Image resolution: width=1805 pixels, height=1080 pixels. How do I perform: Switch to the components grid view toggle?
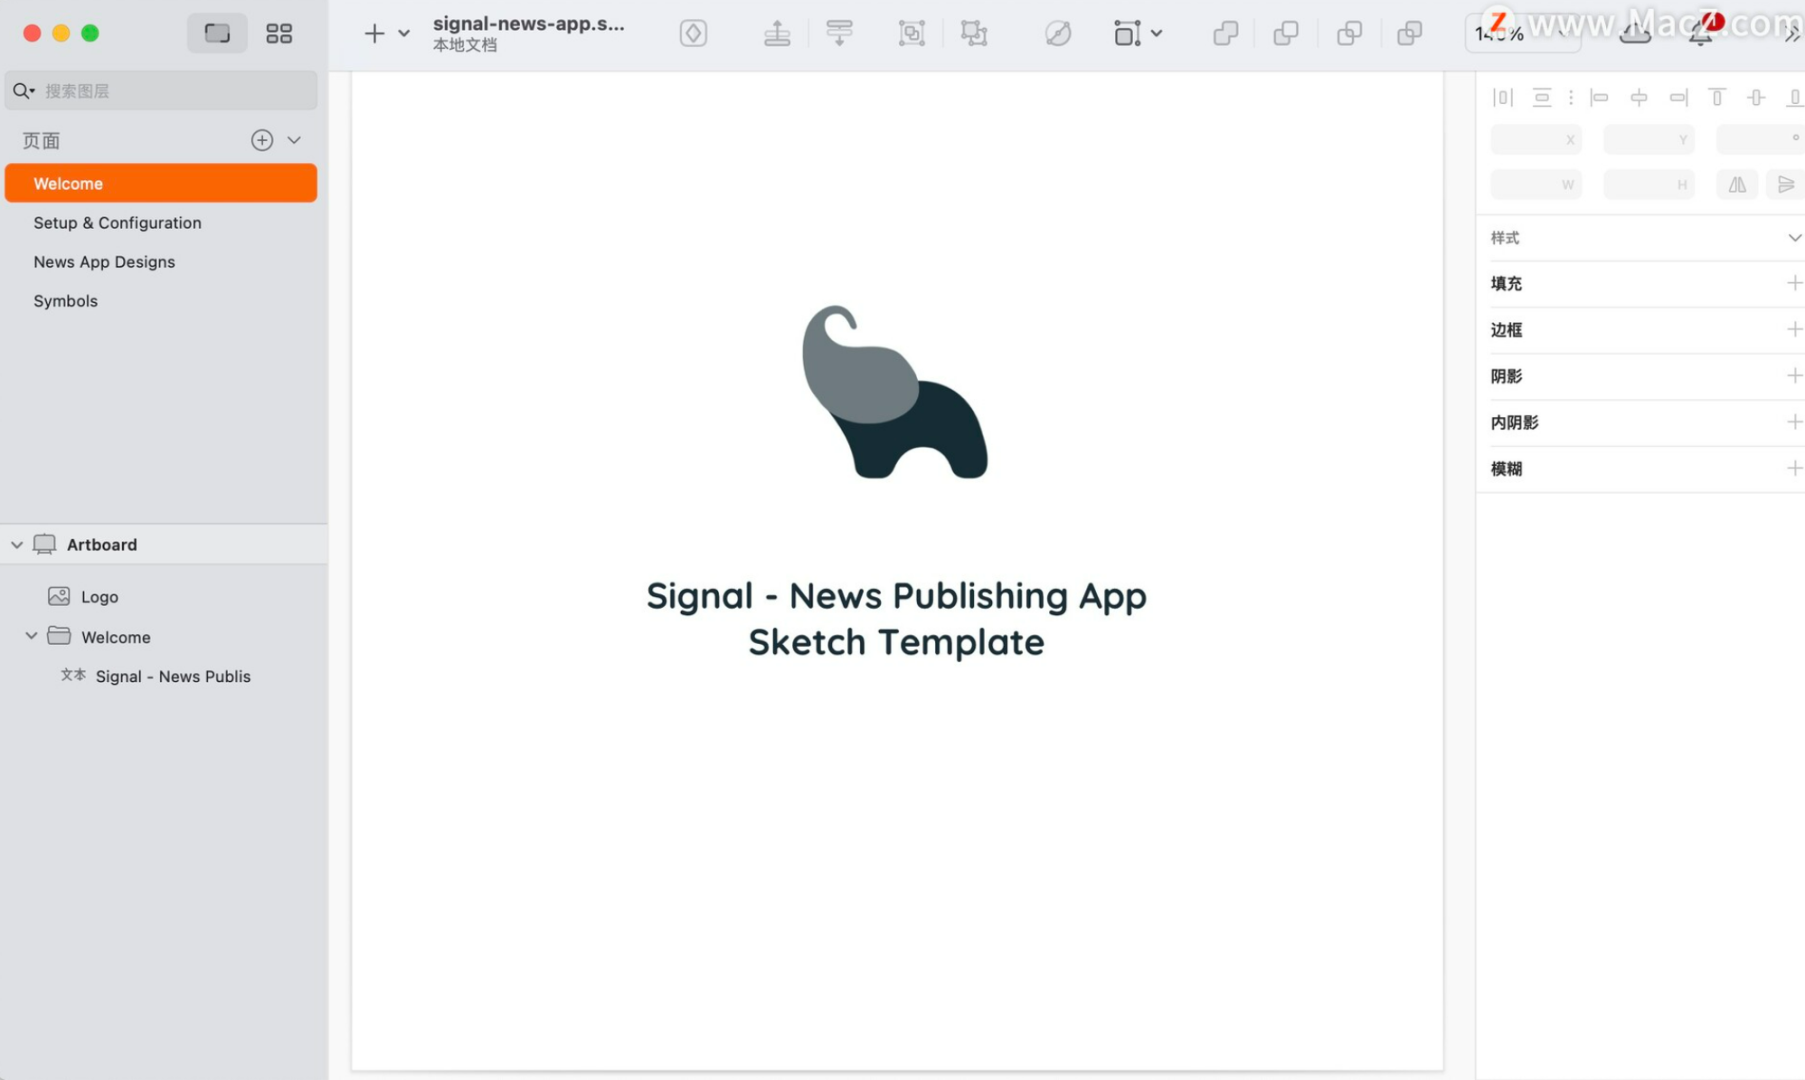tap(279, 34)
